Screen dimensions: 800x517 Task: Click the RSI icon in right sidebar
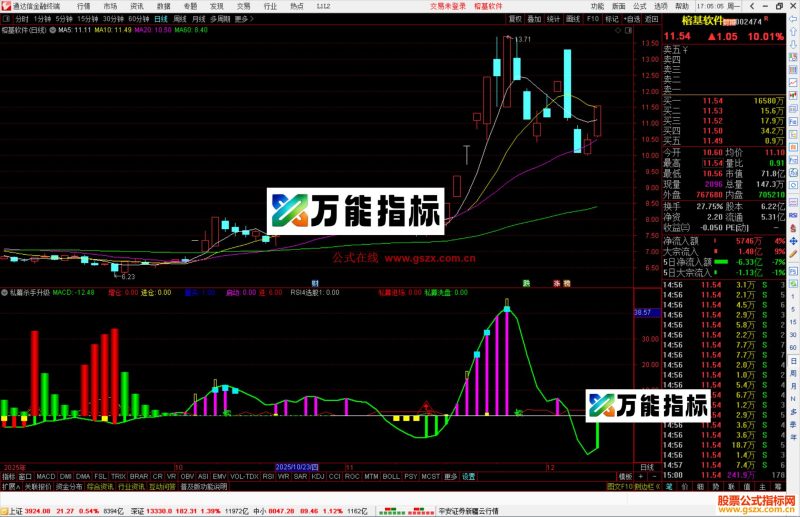(793, 216)
